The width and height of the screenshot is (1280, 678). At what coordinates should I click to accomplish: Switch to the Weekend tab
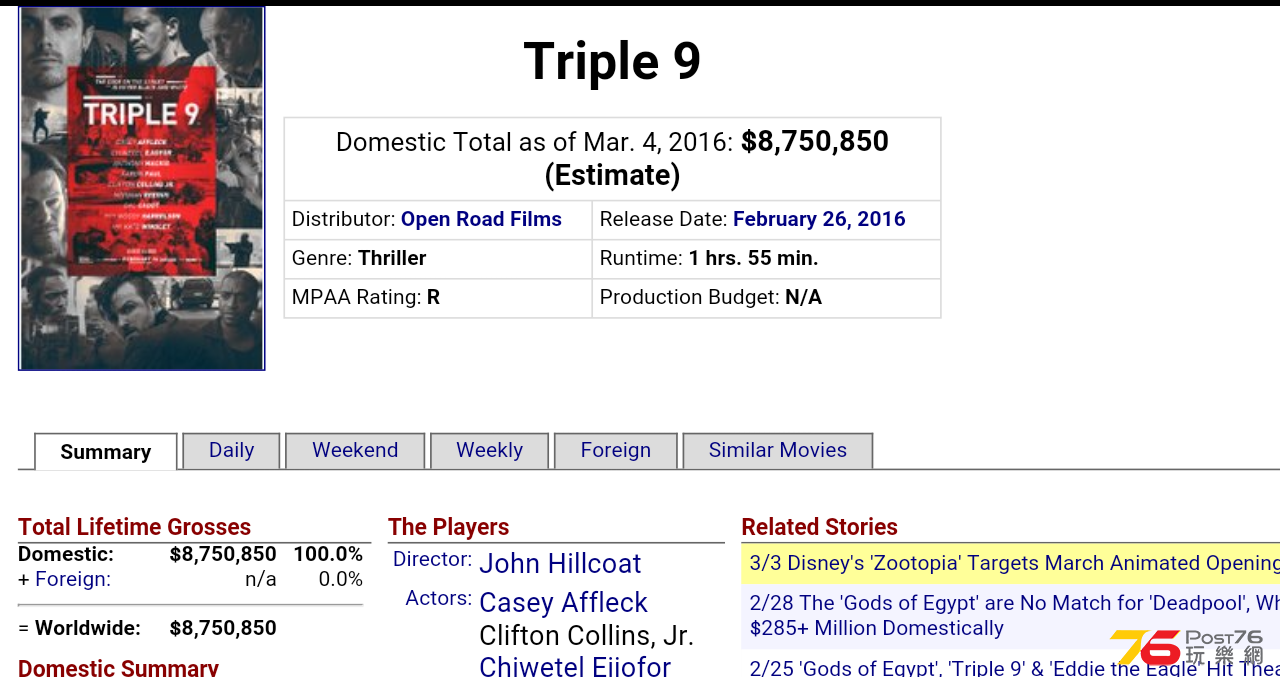coord(355,450)
